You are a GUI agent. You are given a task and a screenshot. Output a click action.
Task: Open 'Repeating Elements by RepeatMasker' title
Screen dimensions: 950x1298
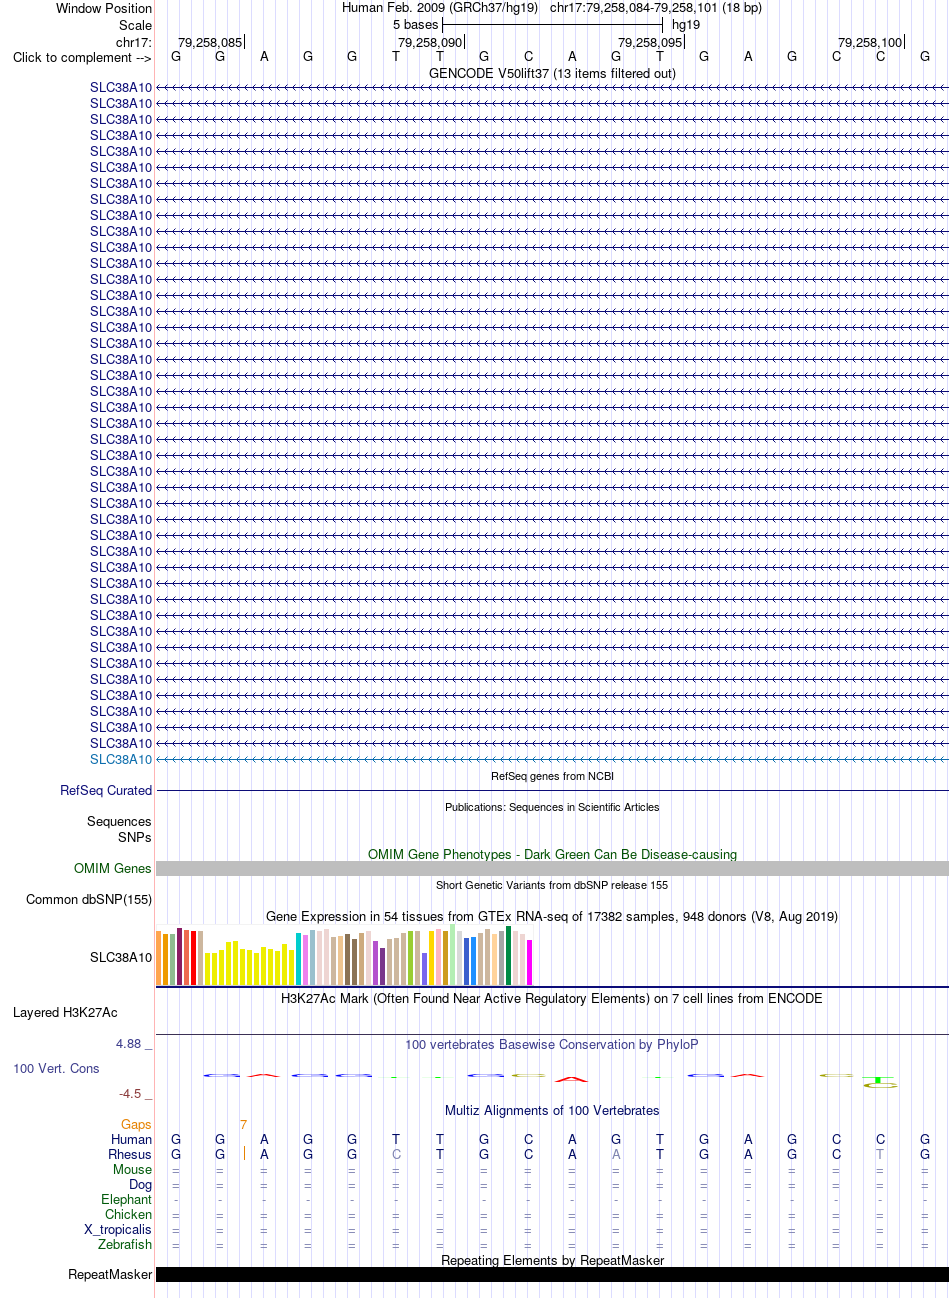[552, 1260]
